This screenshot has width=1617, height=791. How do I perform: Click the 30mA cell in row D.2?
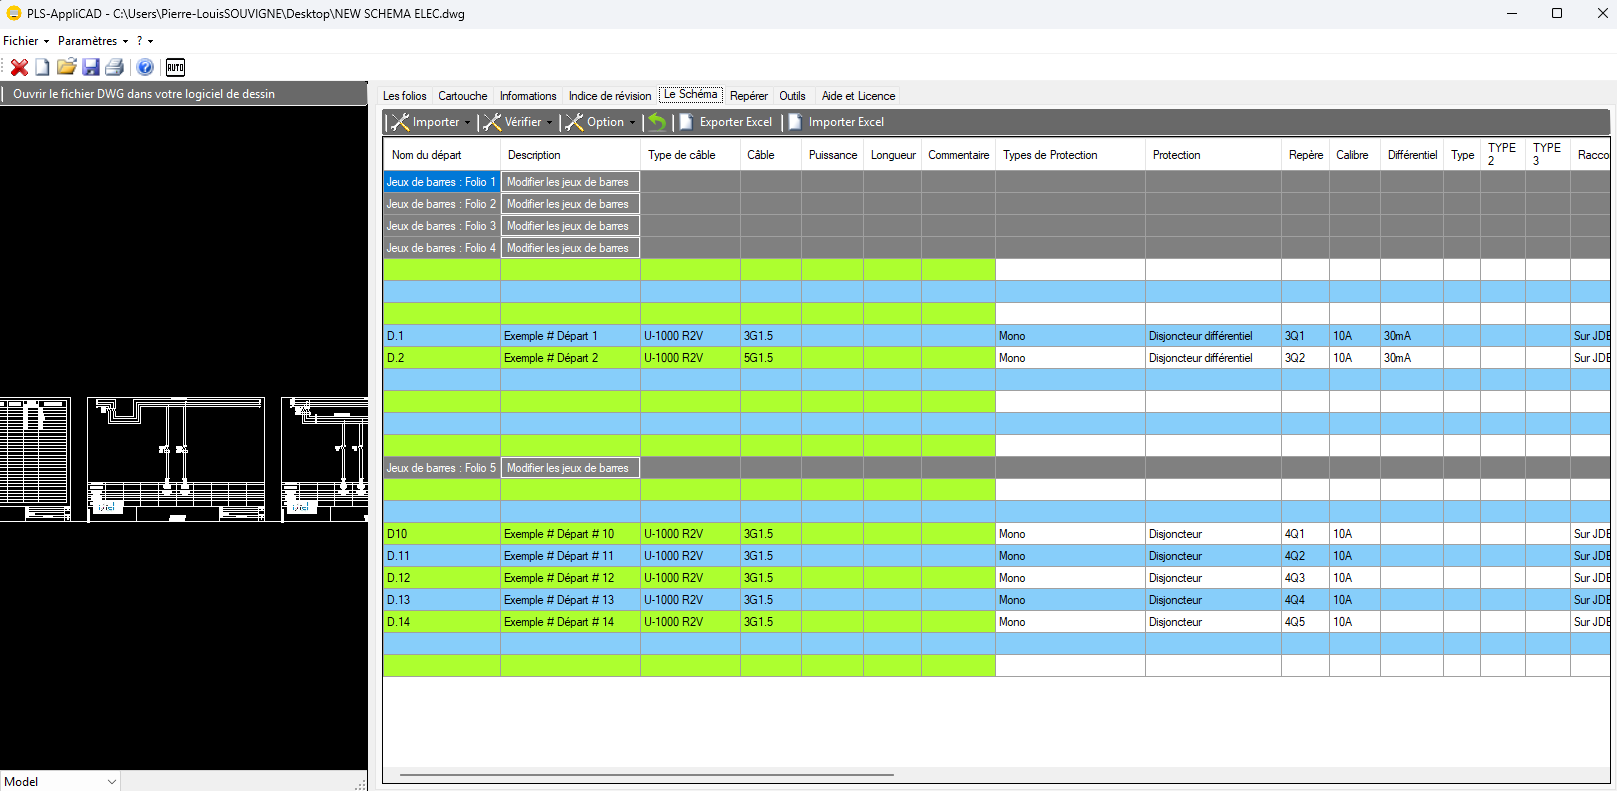(1411, 358)
